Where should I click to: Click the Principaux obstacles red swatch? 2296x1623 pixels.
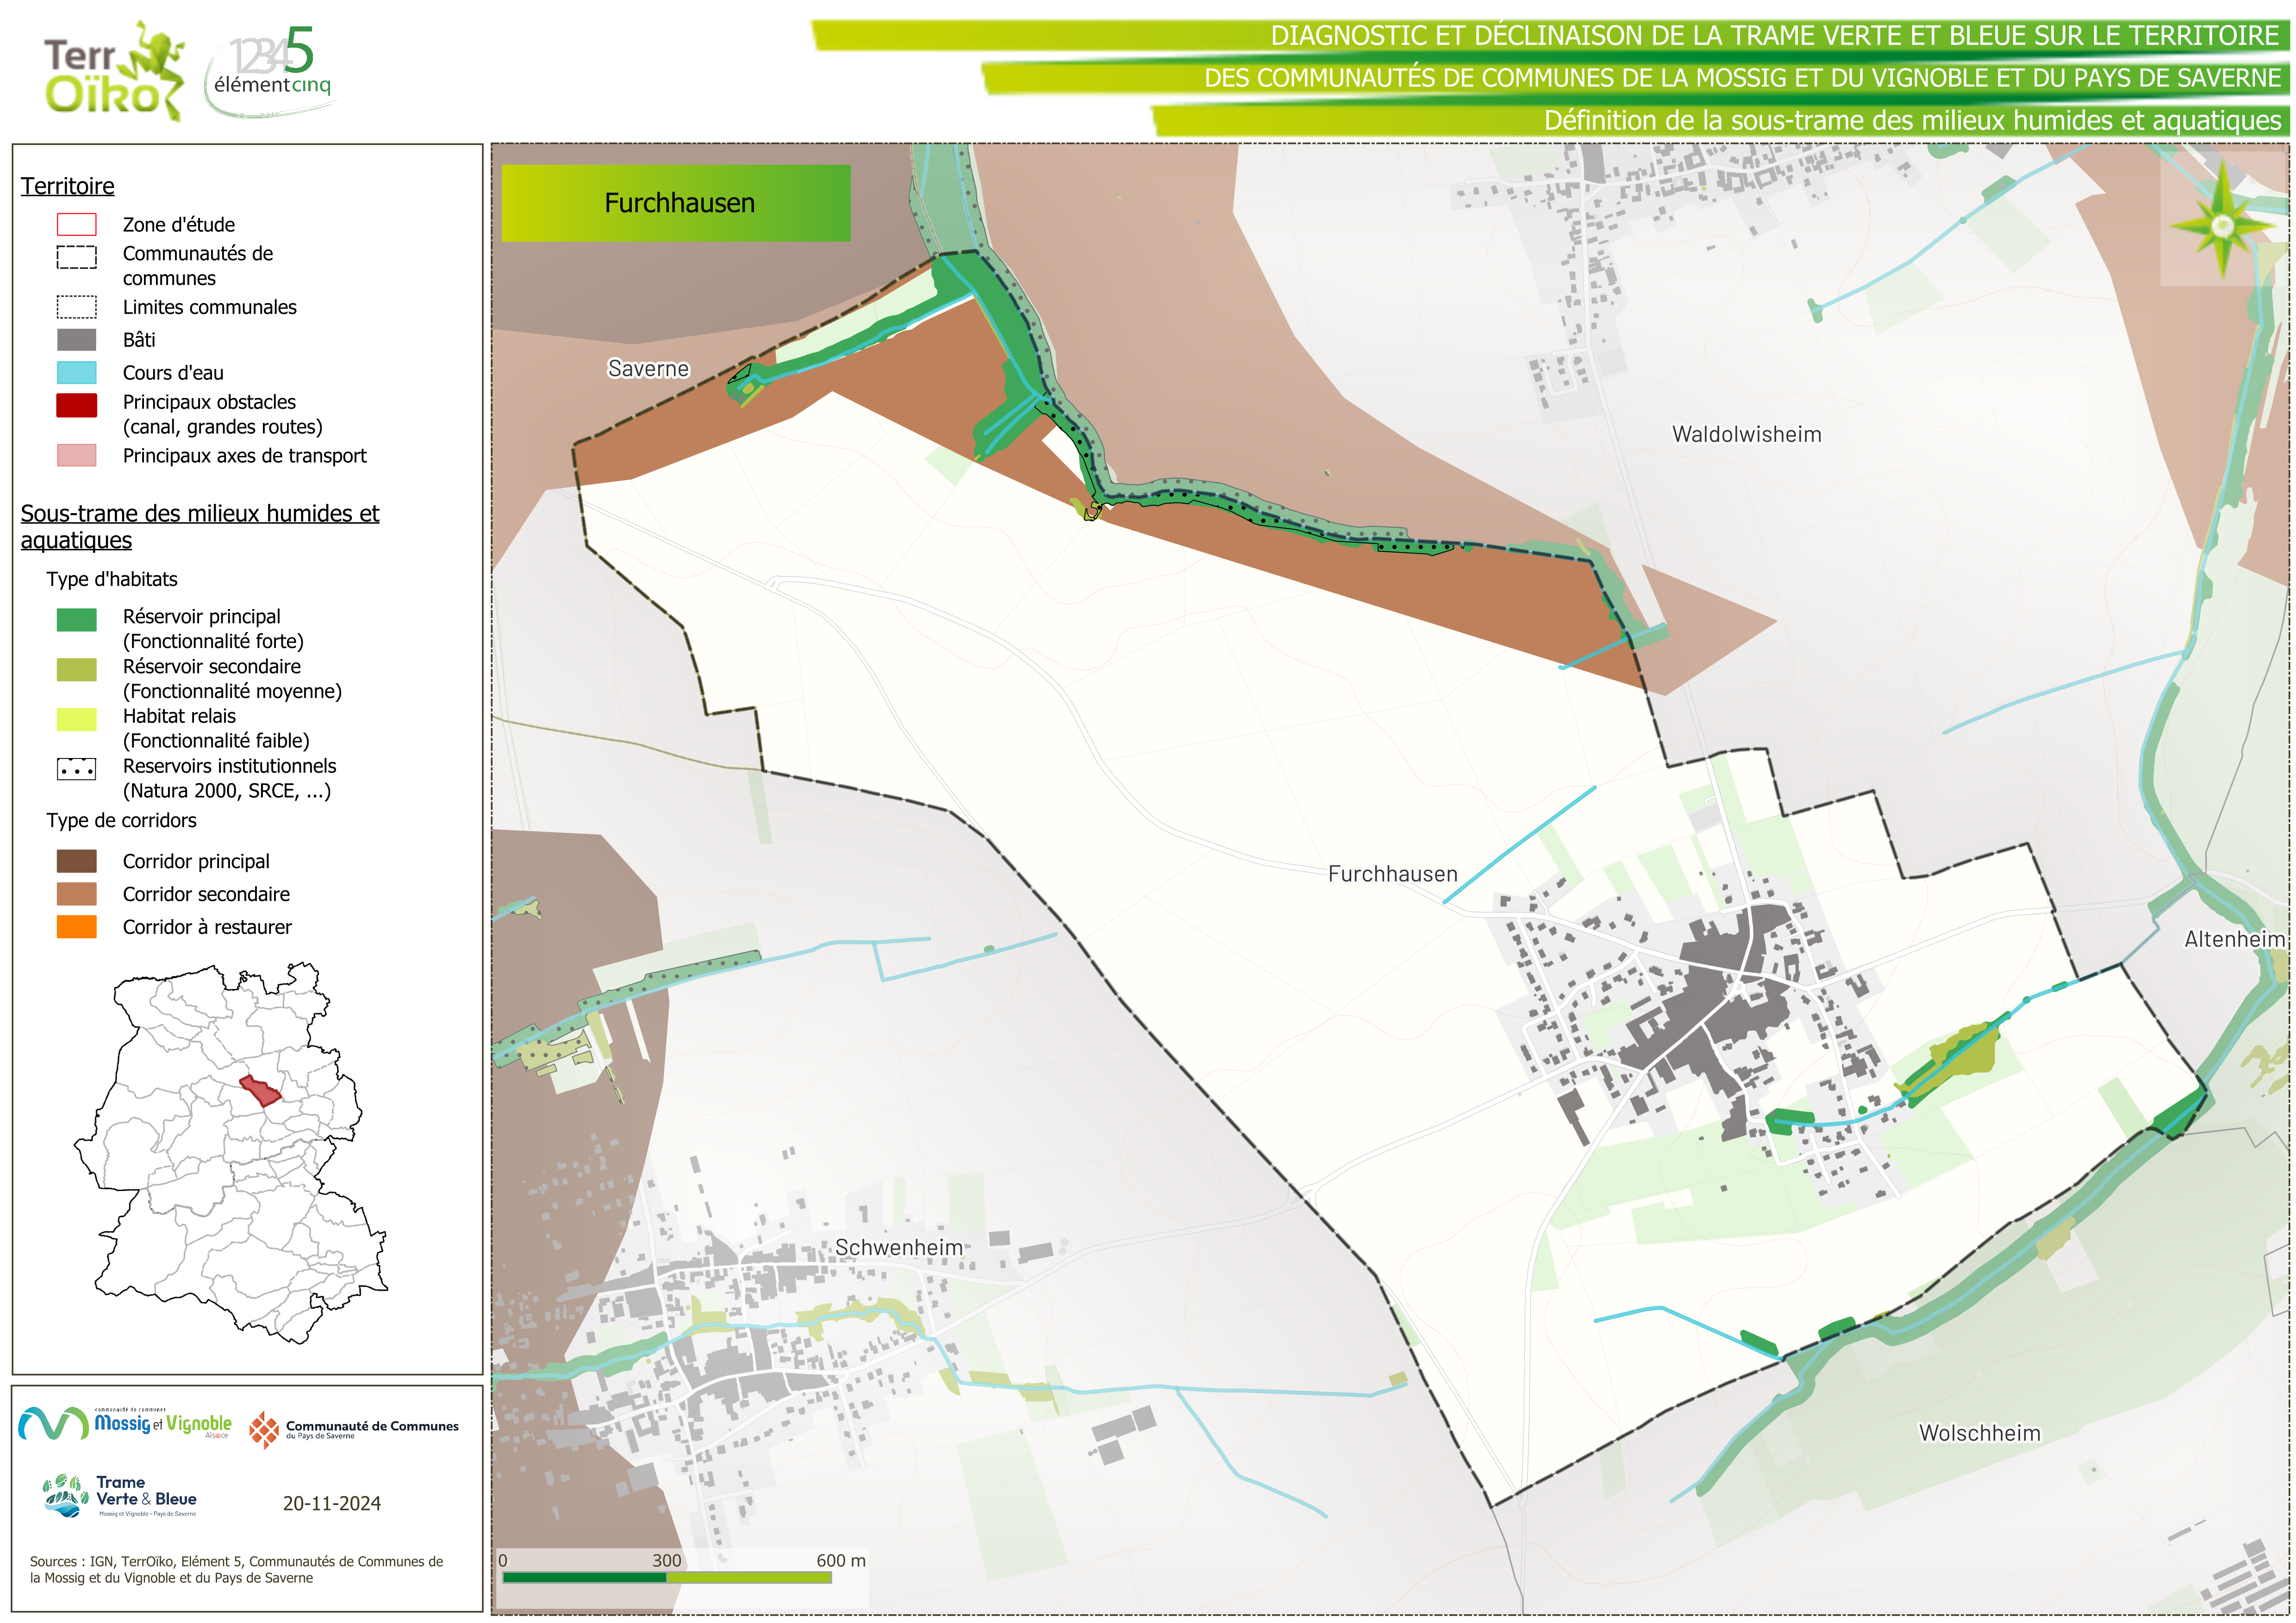tap(77, 405)
